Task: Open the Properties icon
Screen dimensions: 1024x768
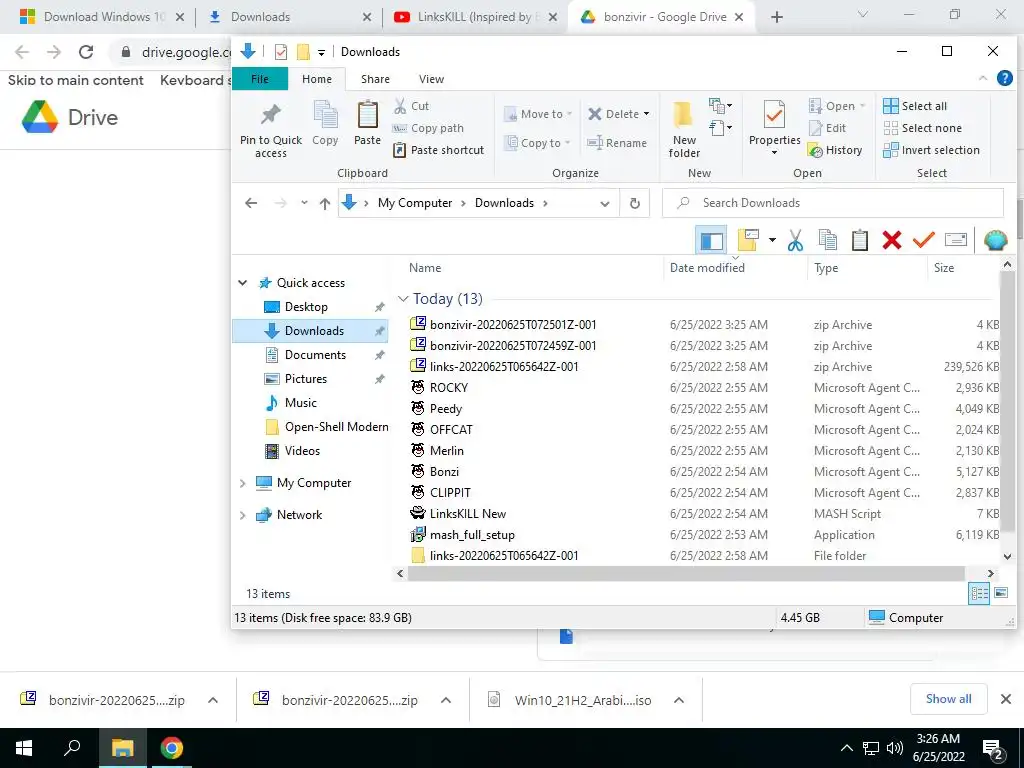Action: click(774, 116)
